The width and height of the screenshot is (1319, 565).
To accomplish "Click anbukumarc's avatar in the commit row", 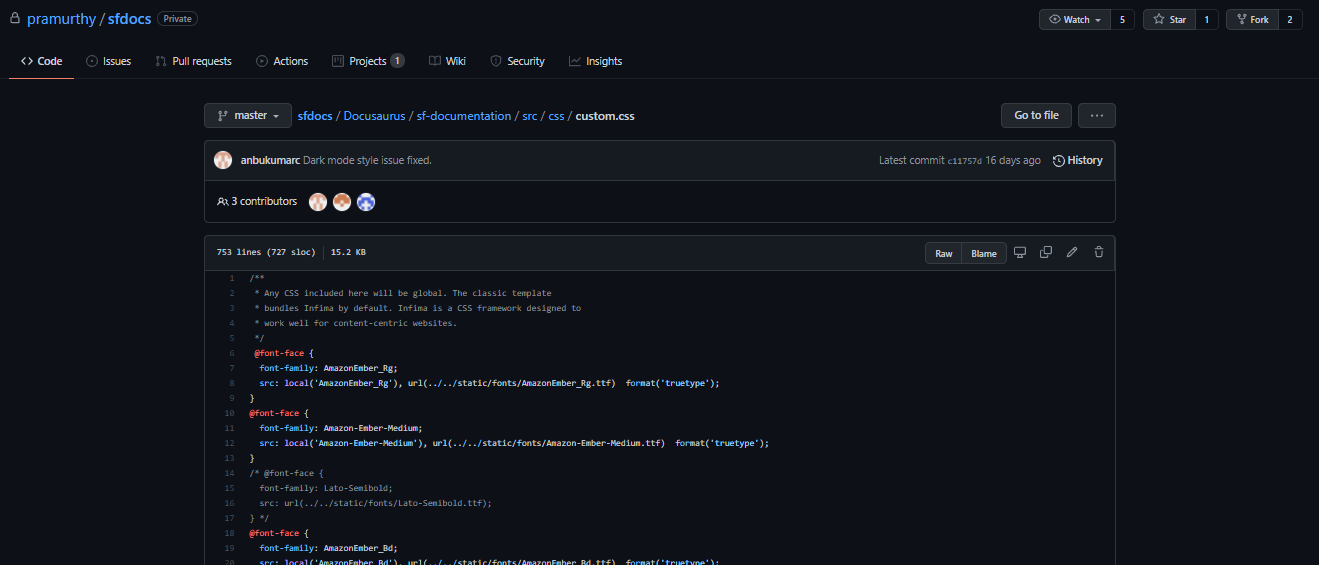I will (223, 160).
